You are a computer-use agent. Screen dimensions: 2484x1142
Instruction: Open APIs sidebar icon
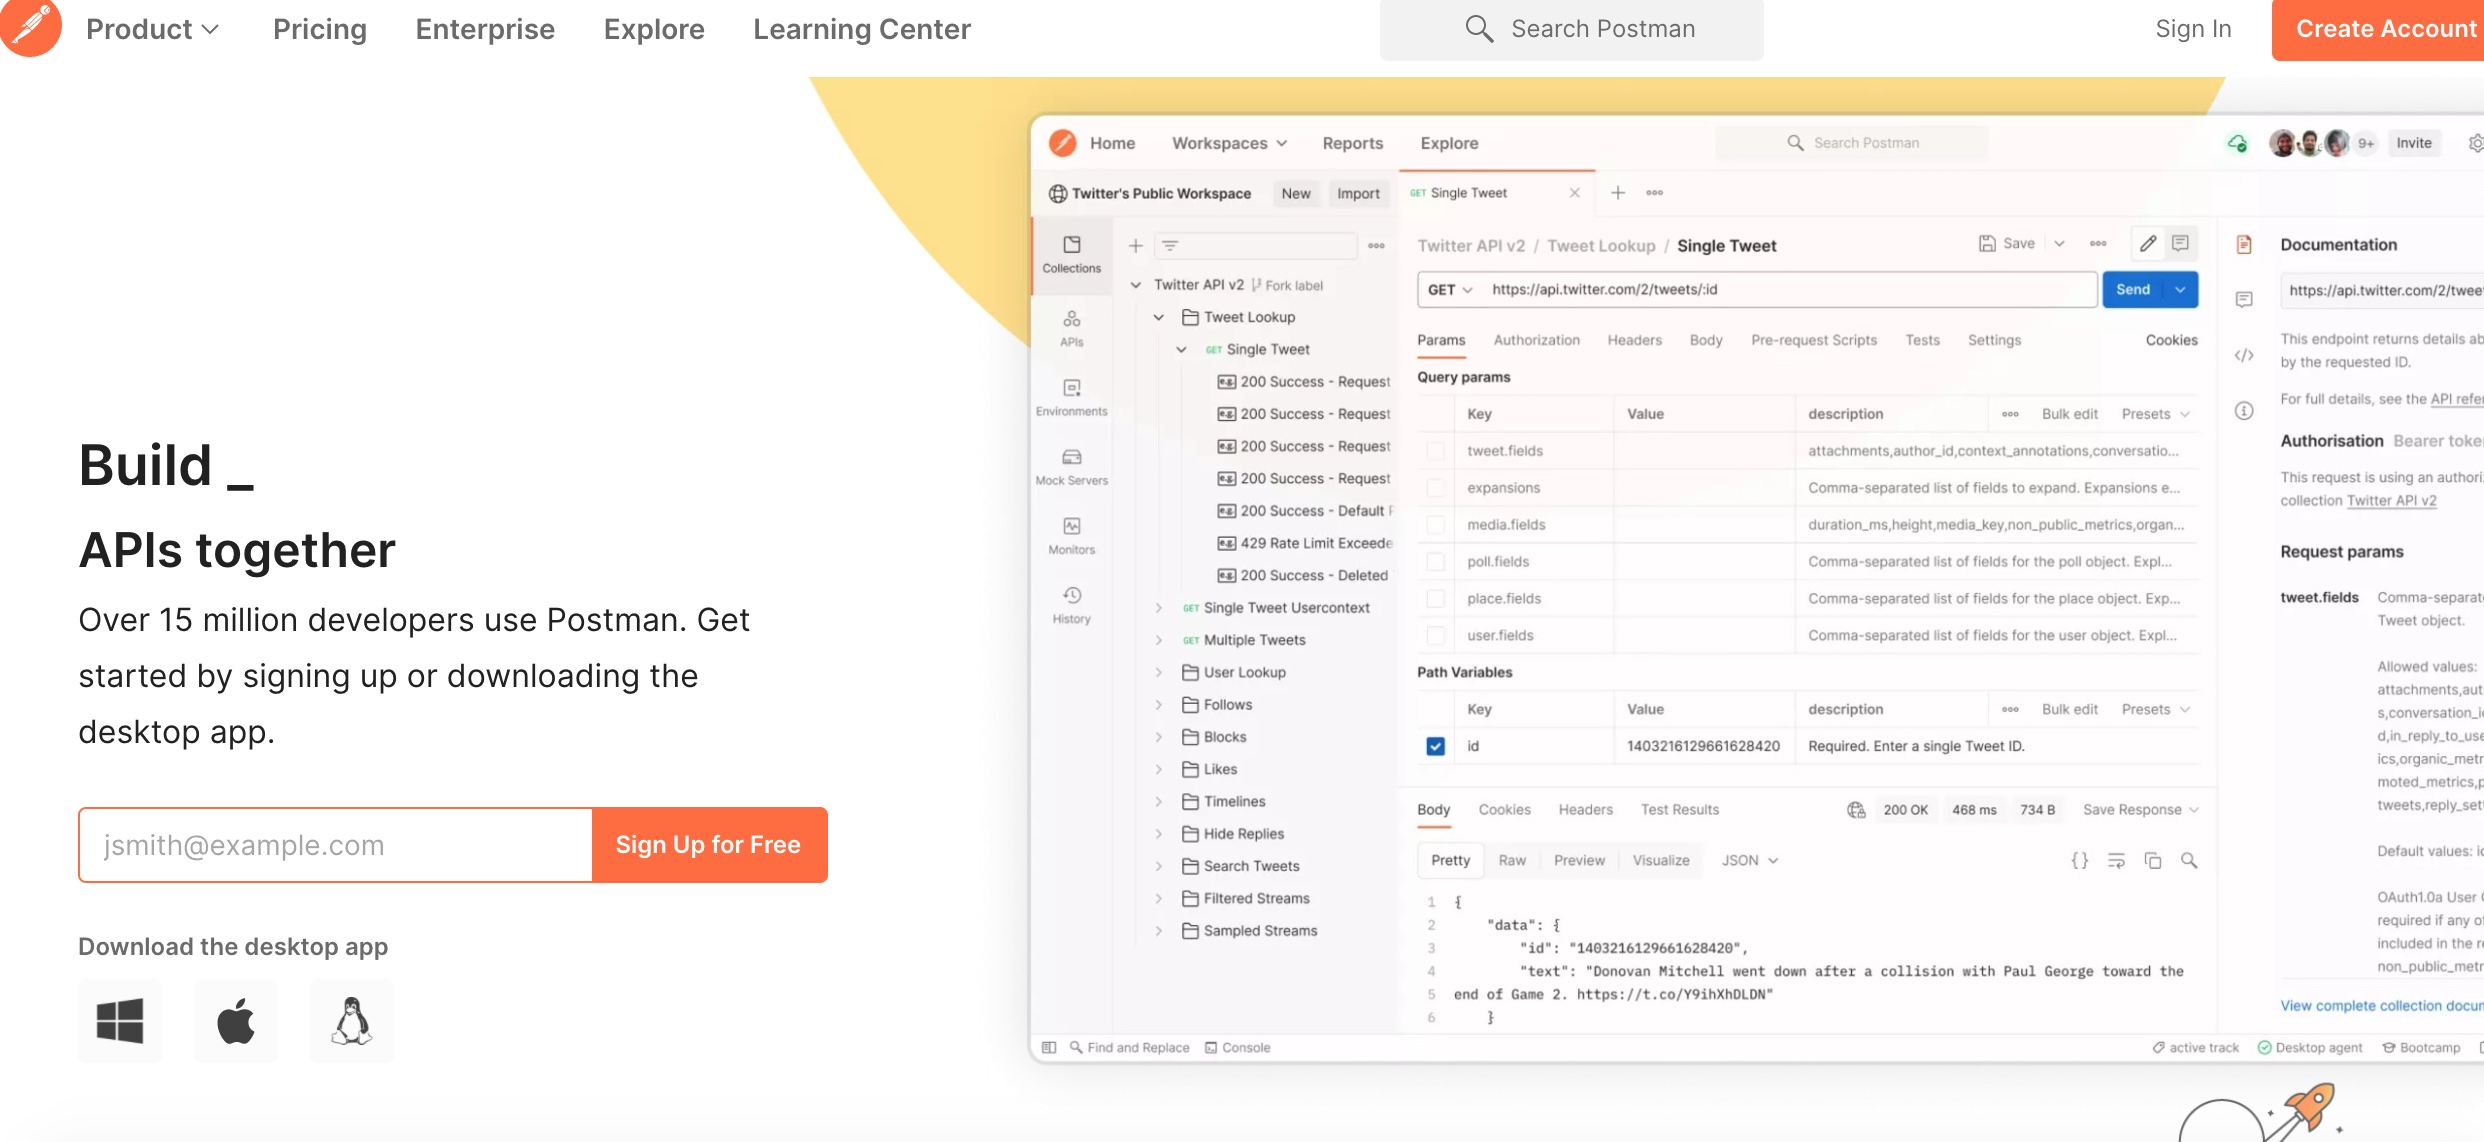(1072, 328)
